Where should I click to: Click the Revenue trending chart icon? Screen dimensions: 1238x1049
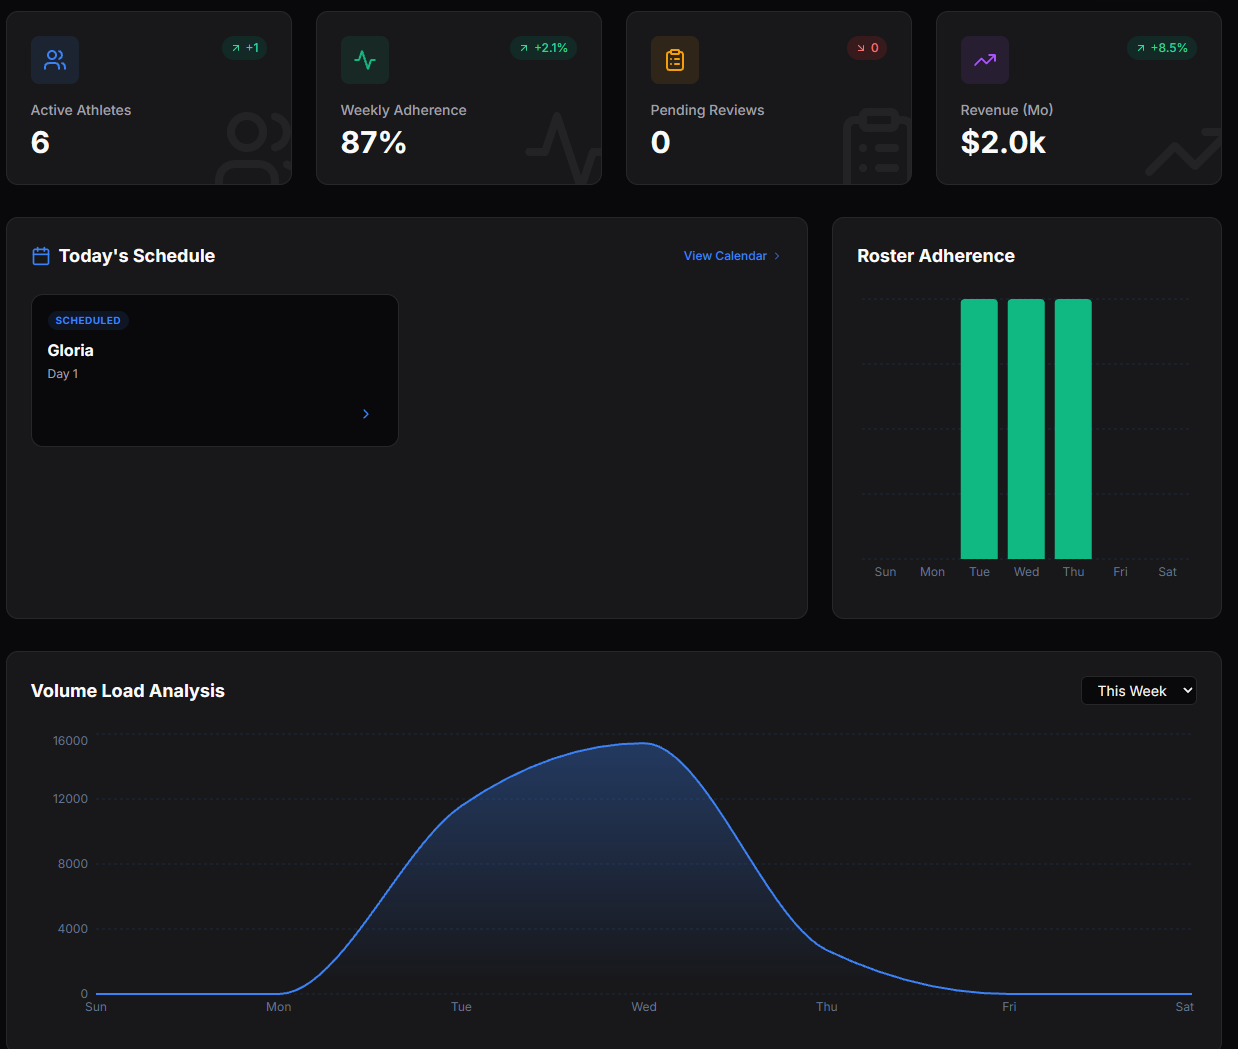(985, 60)
